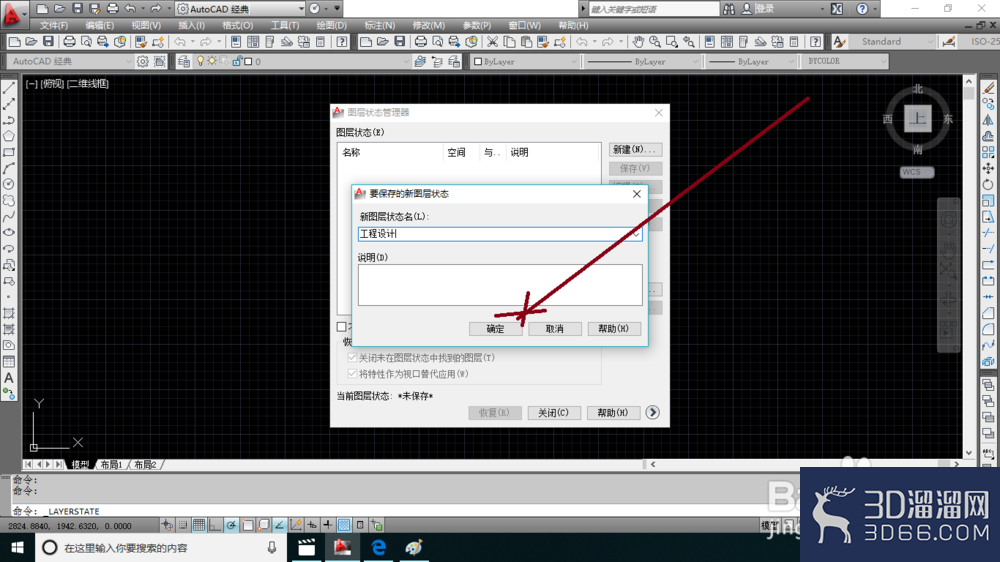Click 帮助(H) in the new layer state dialog

point(613,329)
